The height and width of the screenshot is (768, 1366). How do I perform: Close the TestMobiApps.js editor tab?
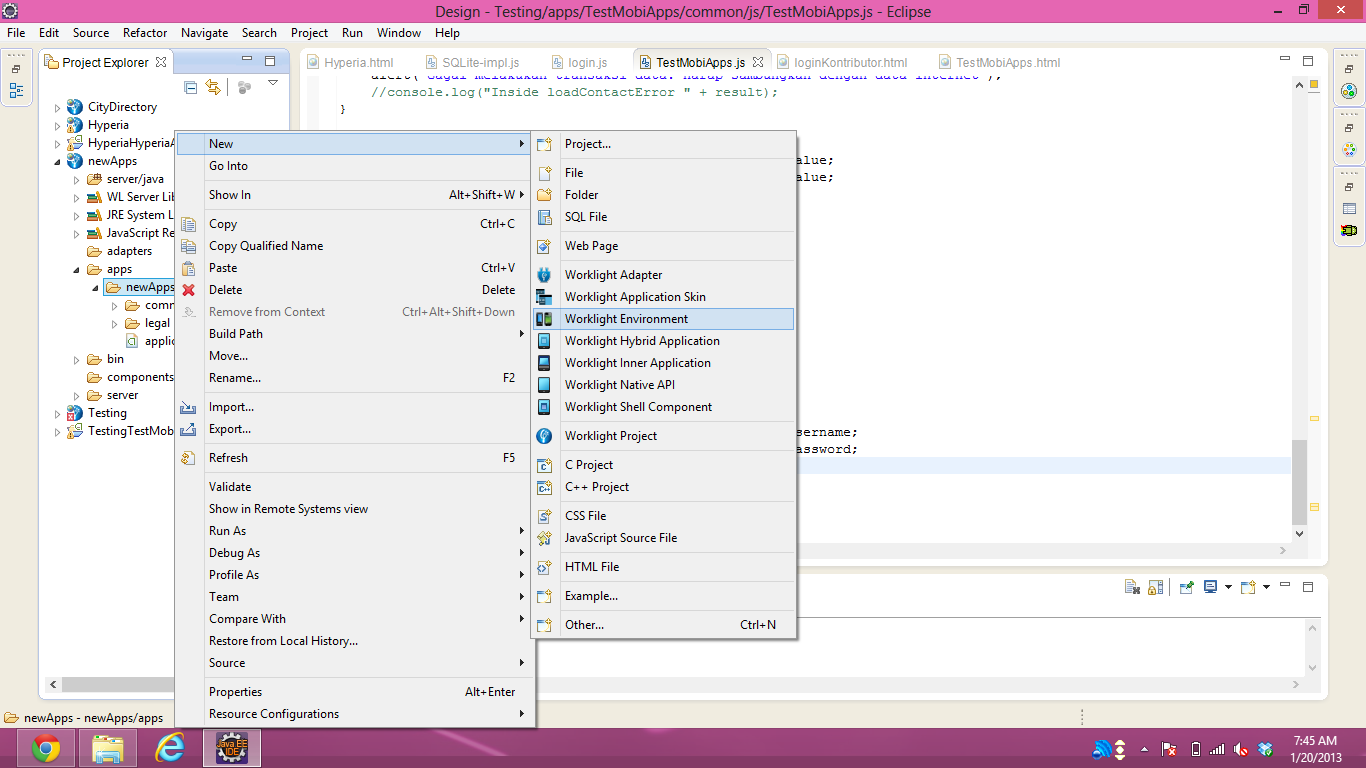click(757, 60)
